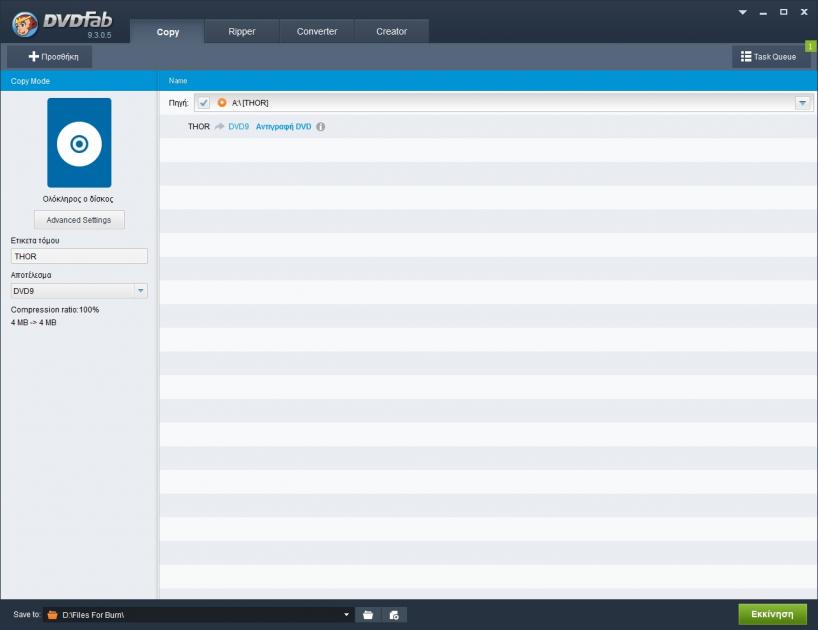The width and height of the screenshot is (818, 630).
Task: Click the Αντιγραφή DVD link
Action: point(283,127)
